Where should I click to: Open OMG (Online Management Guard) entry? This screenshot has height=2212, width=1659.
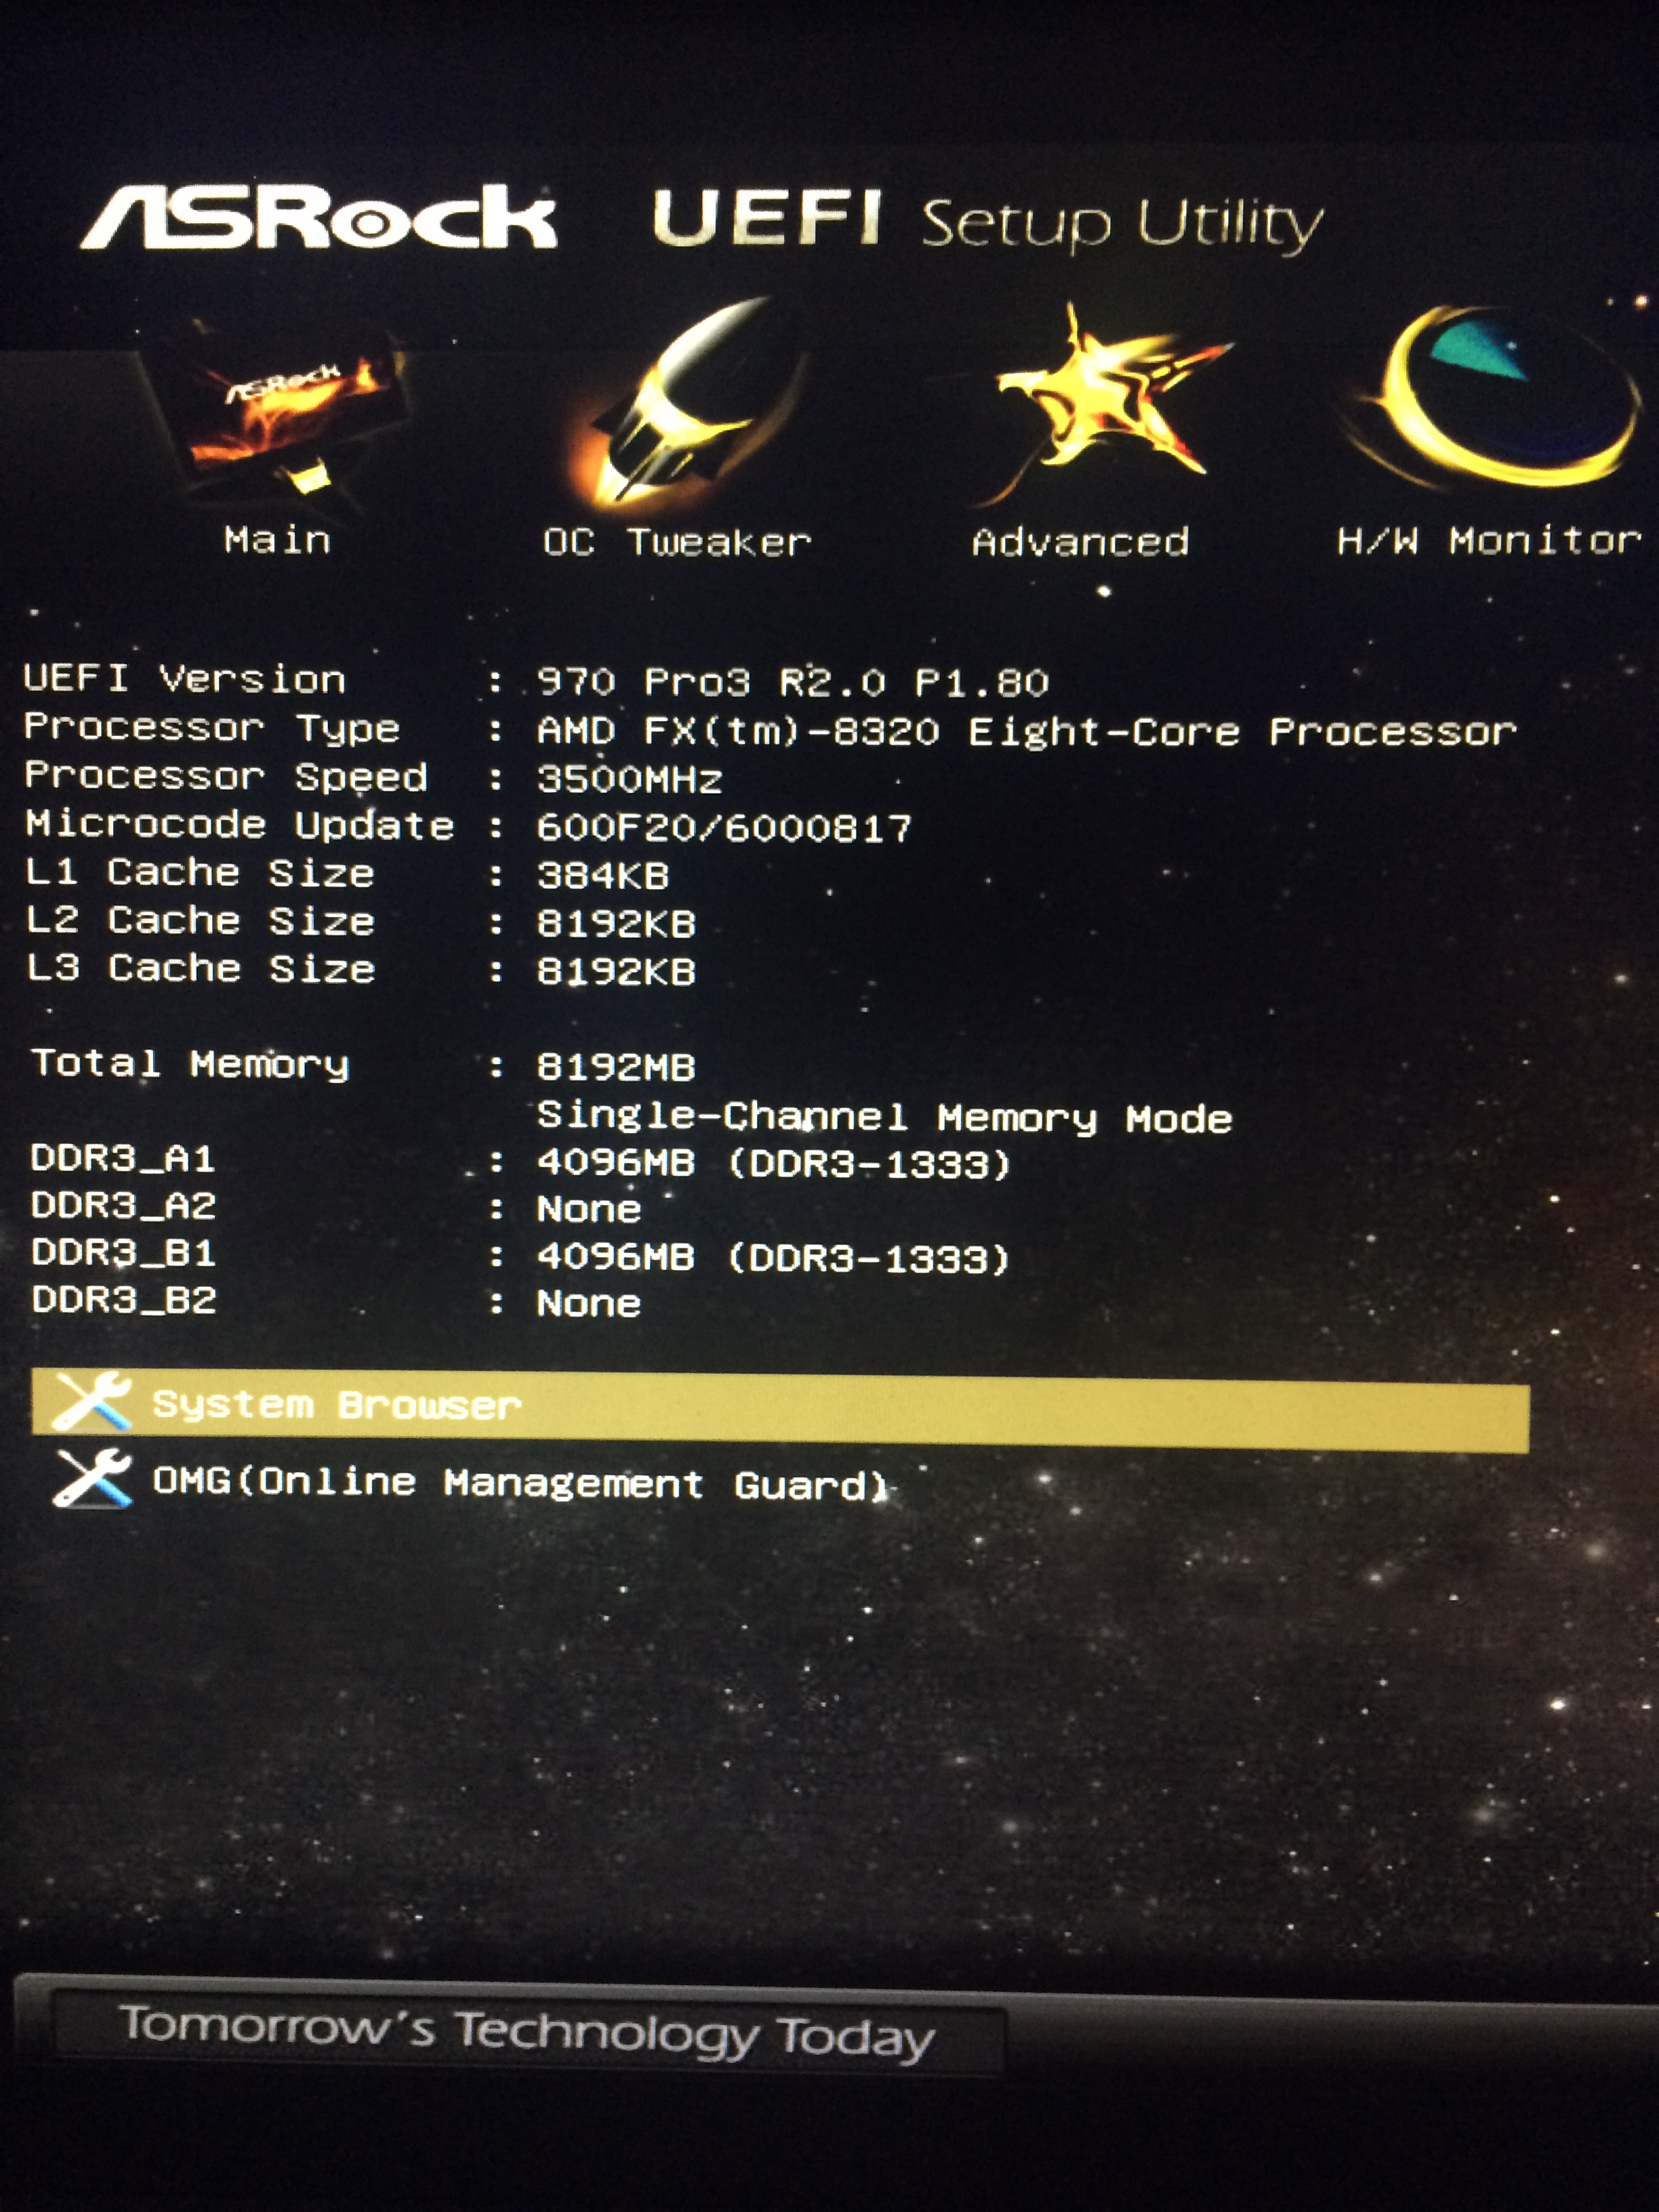[520, 1483]
